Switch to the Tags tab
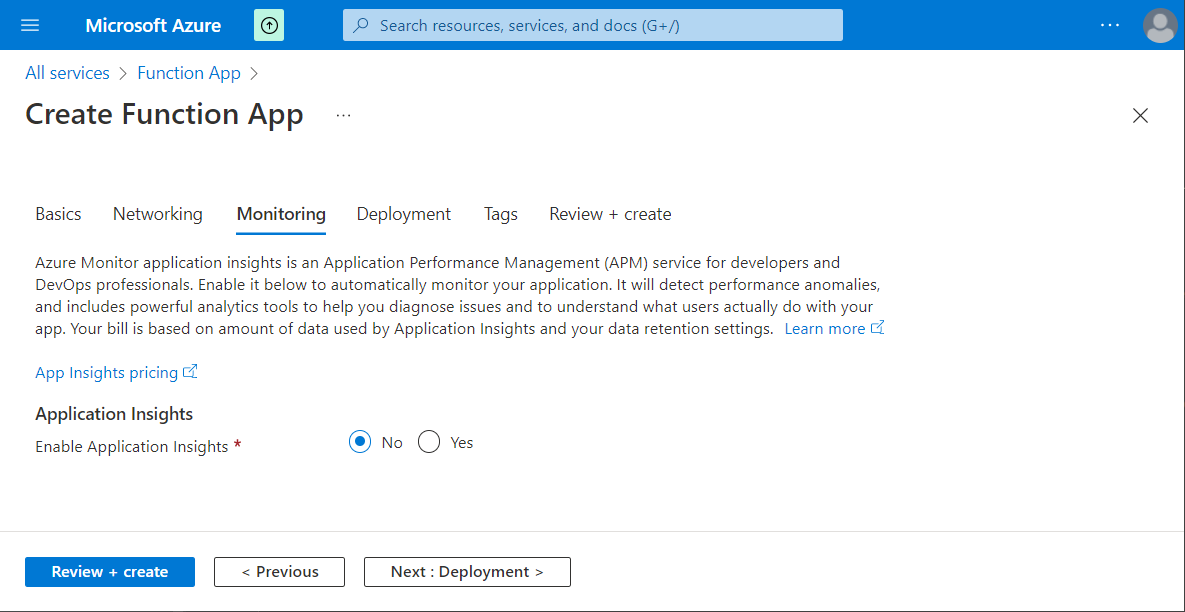The image size is (1185, 612). coord(501,215)
